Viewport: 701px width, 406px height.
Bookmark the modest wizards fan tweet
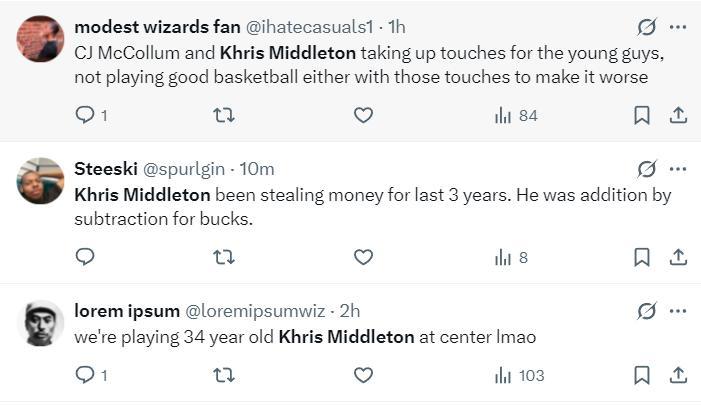641,115
